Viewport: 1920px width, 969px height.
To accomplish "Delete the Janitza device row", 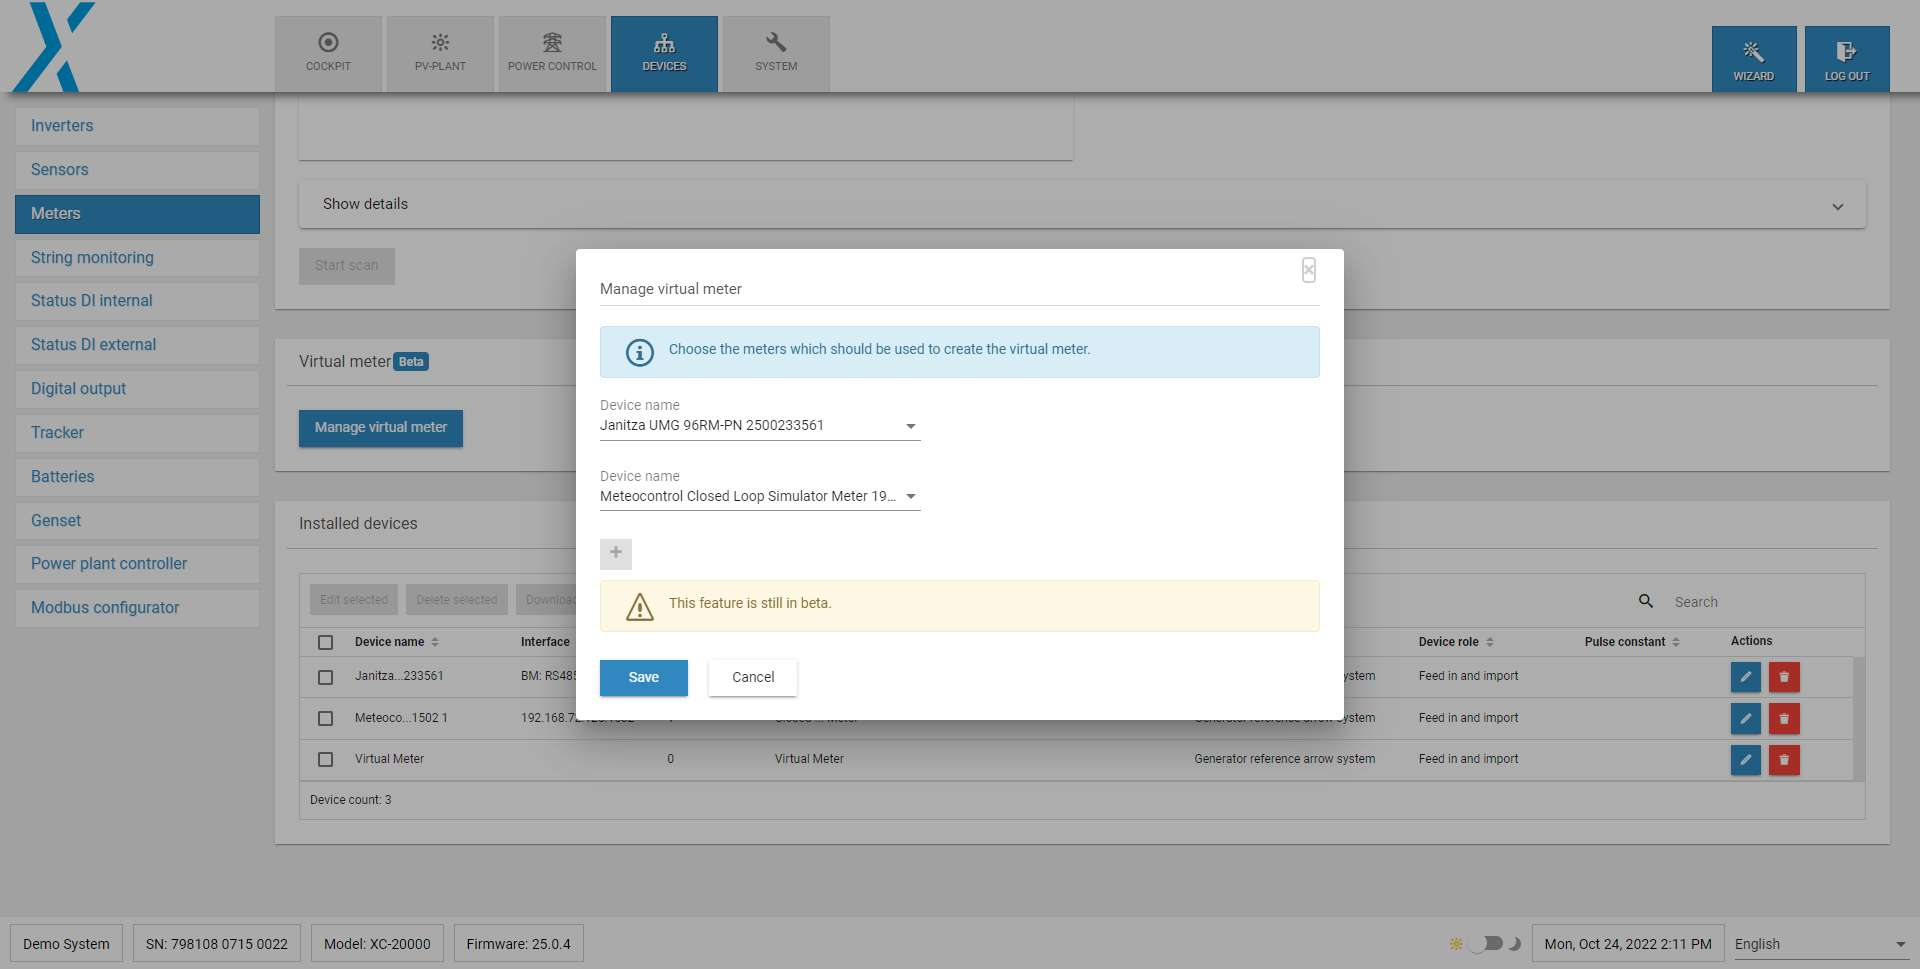I will tap(1784, 677).
